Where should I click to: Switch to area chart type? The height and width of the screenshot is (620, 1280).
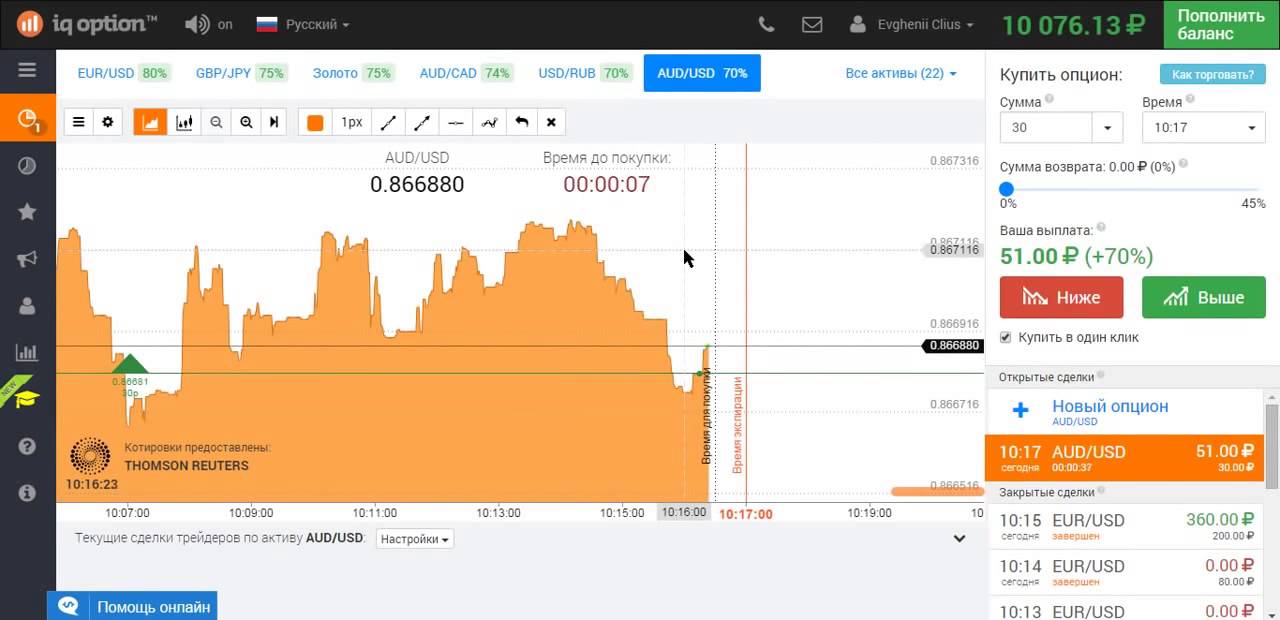(151, 122)
